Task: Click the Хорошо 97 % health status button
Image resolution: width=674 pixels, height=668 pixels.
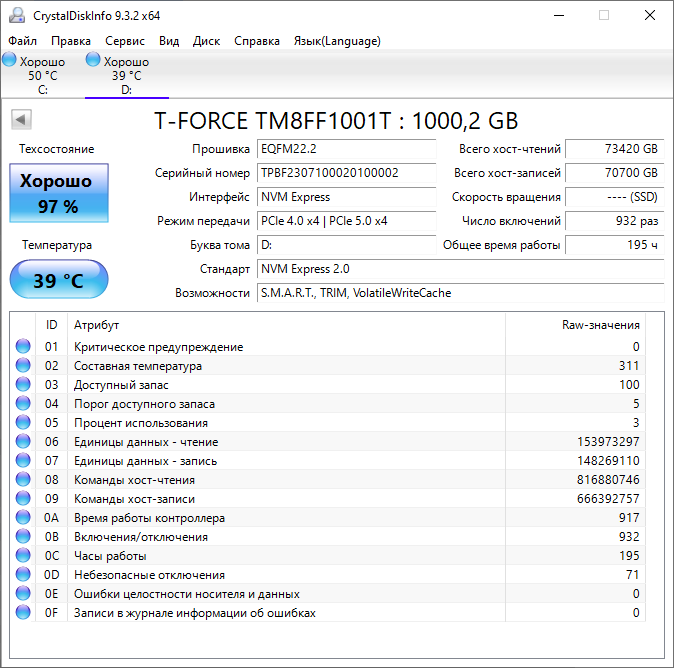Action: pyautogui.click(x=59, y=193)
